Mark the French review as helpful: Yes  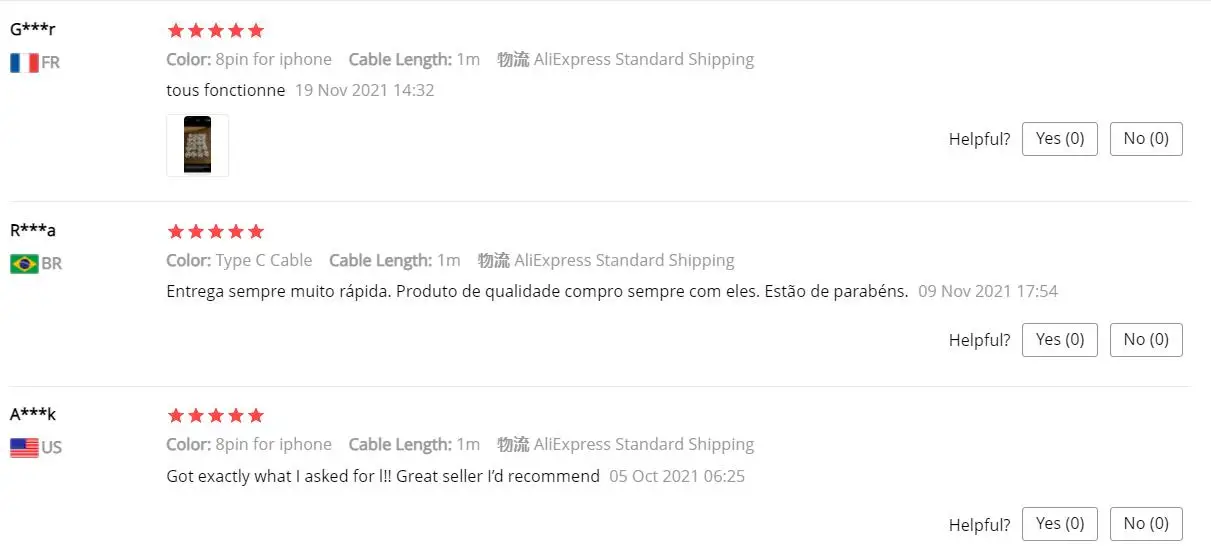tap(1059, 139)
